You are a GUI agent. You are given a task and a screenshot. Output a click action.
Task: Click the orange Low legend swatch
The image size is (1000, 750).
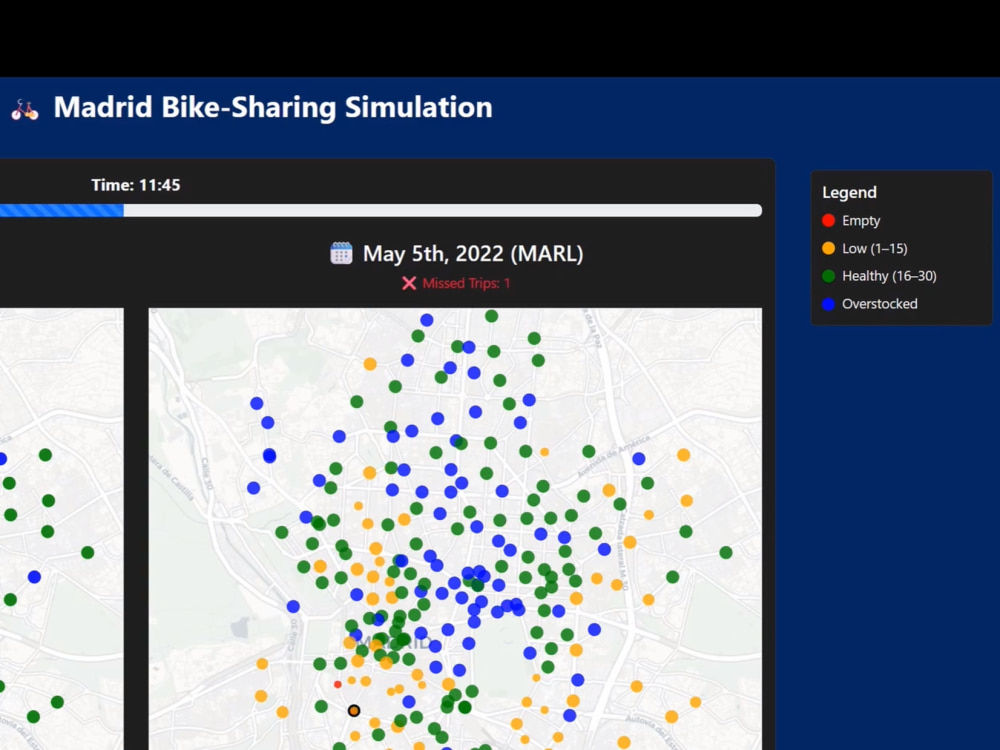pyautogui.click(x=828, y=249)
